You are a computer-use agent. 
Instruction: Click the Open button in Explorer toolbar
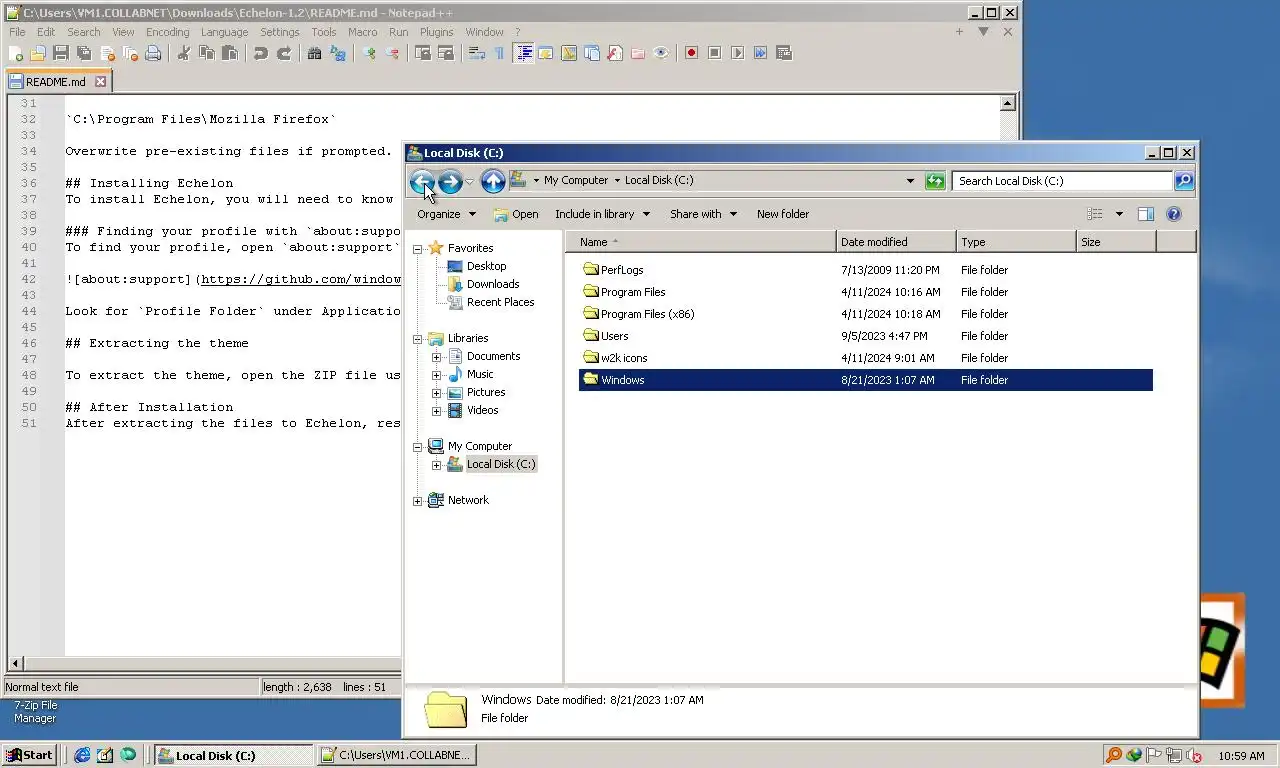tap(516, 214)
